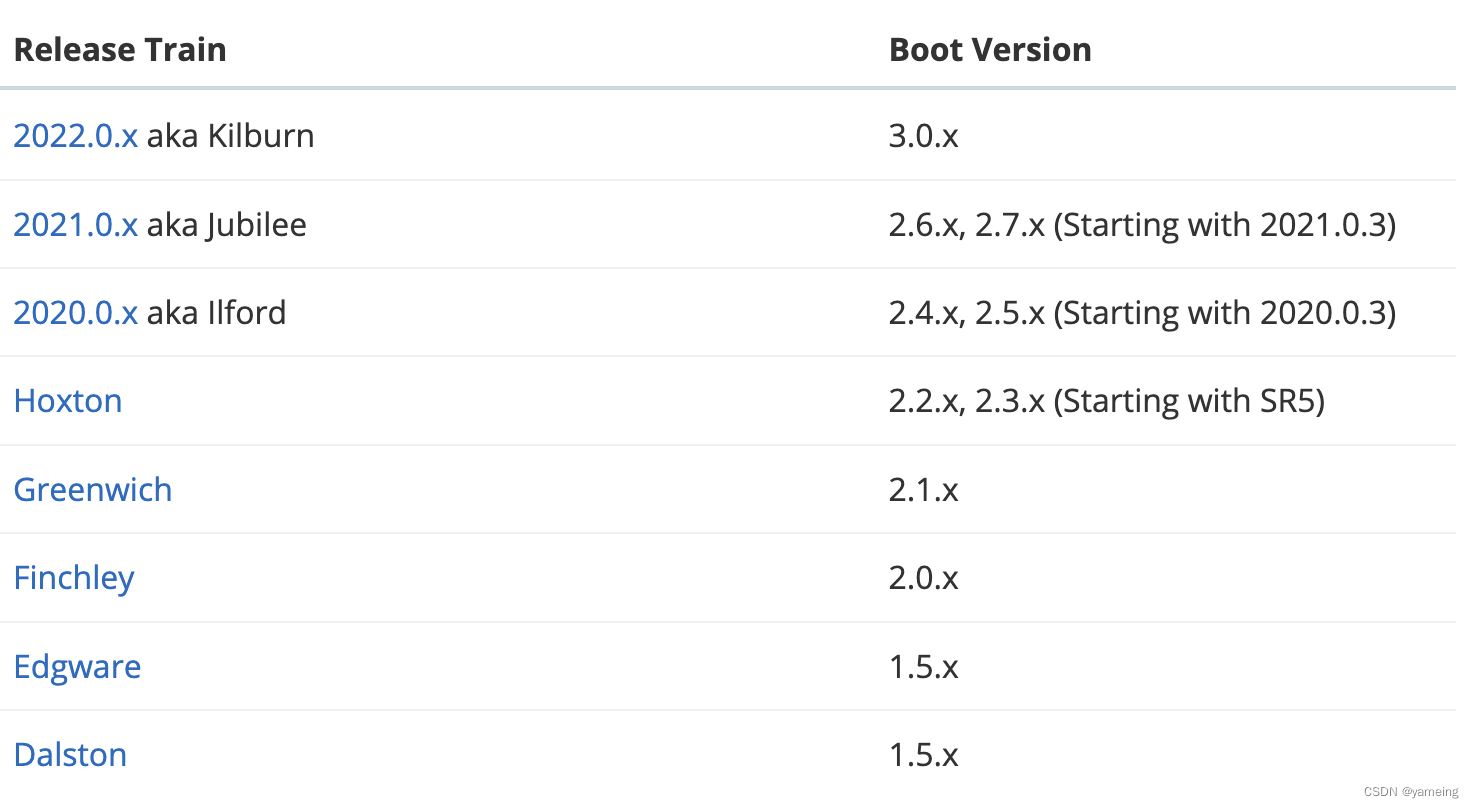Click the 3.0.x boot version cell
This screenshot has width=1474, height=808.
click(x=923, y=136)
